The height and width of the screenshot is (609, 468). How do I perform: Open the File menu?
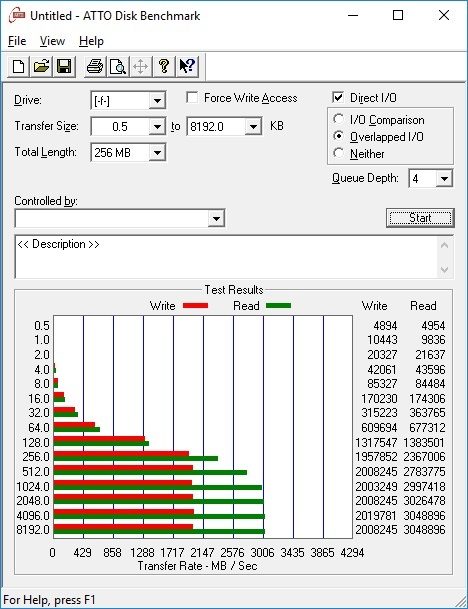pyautogui.click(x=17, y=41)
